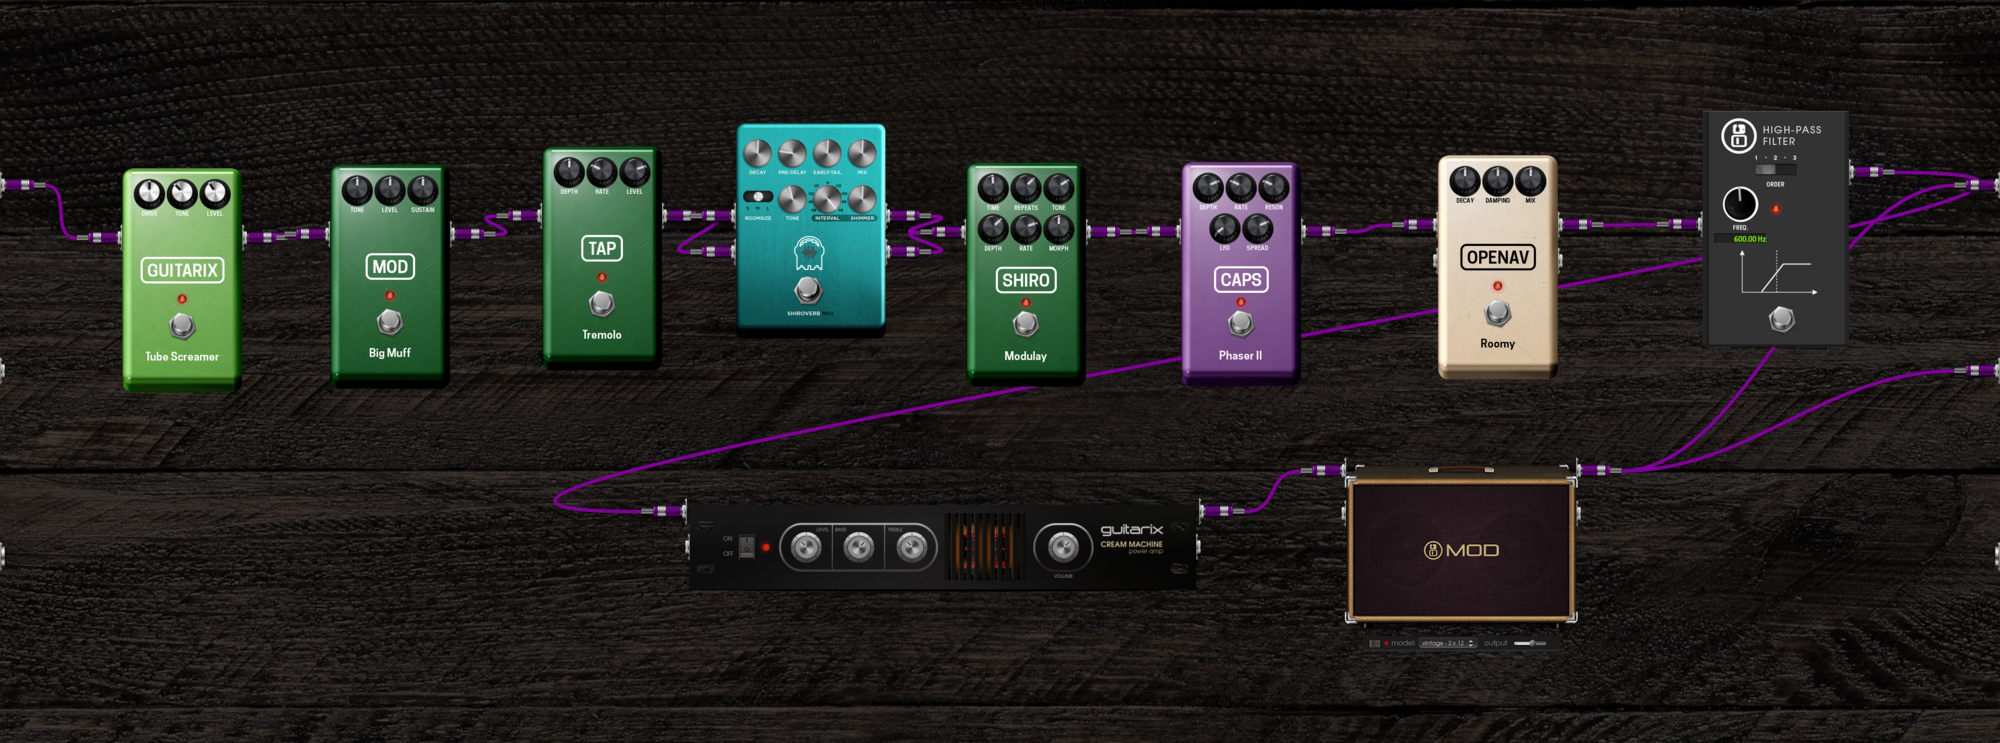The image size is (2000, 743).
Task: Click the Roomy MIX knob
Action: point(1531,181)
